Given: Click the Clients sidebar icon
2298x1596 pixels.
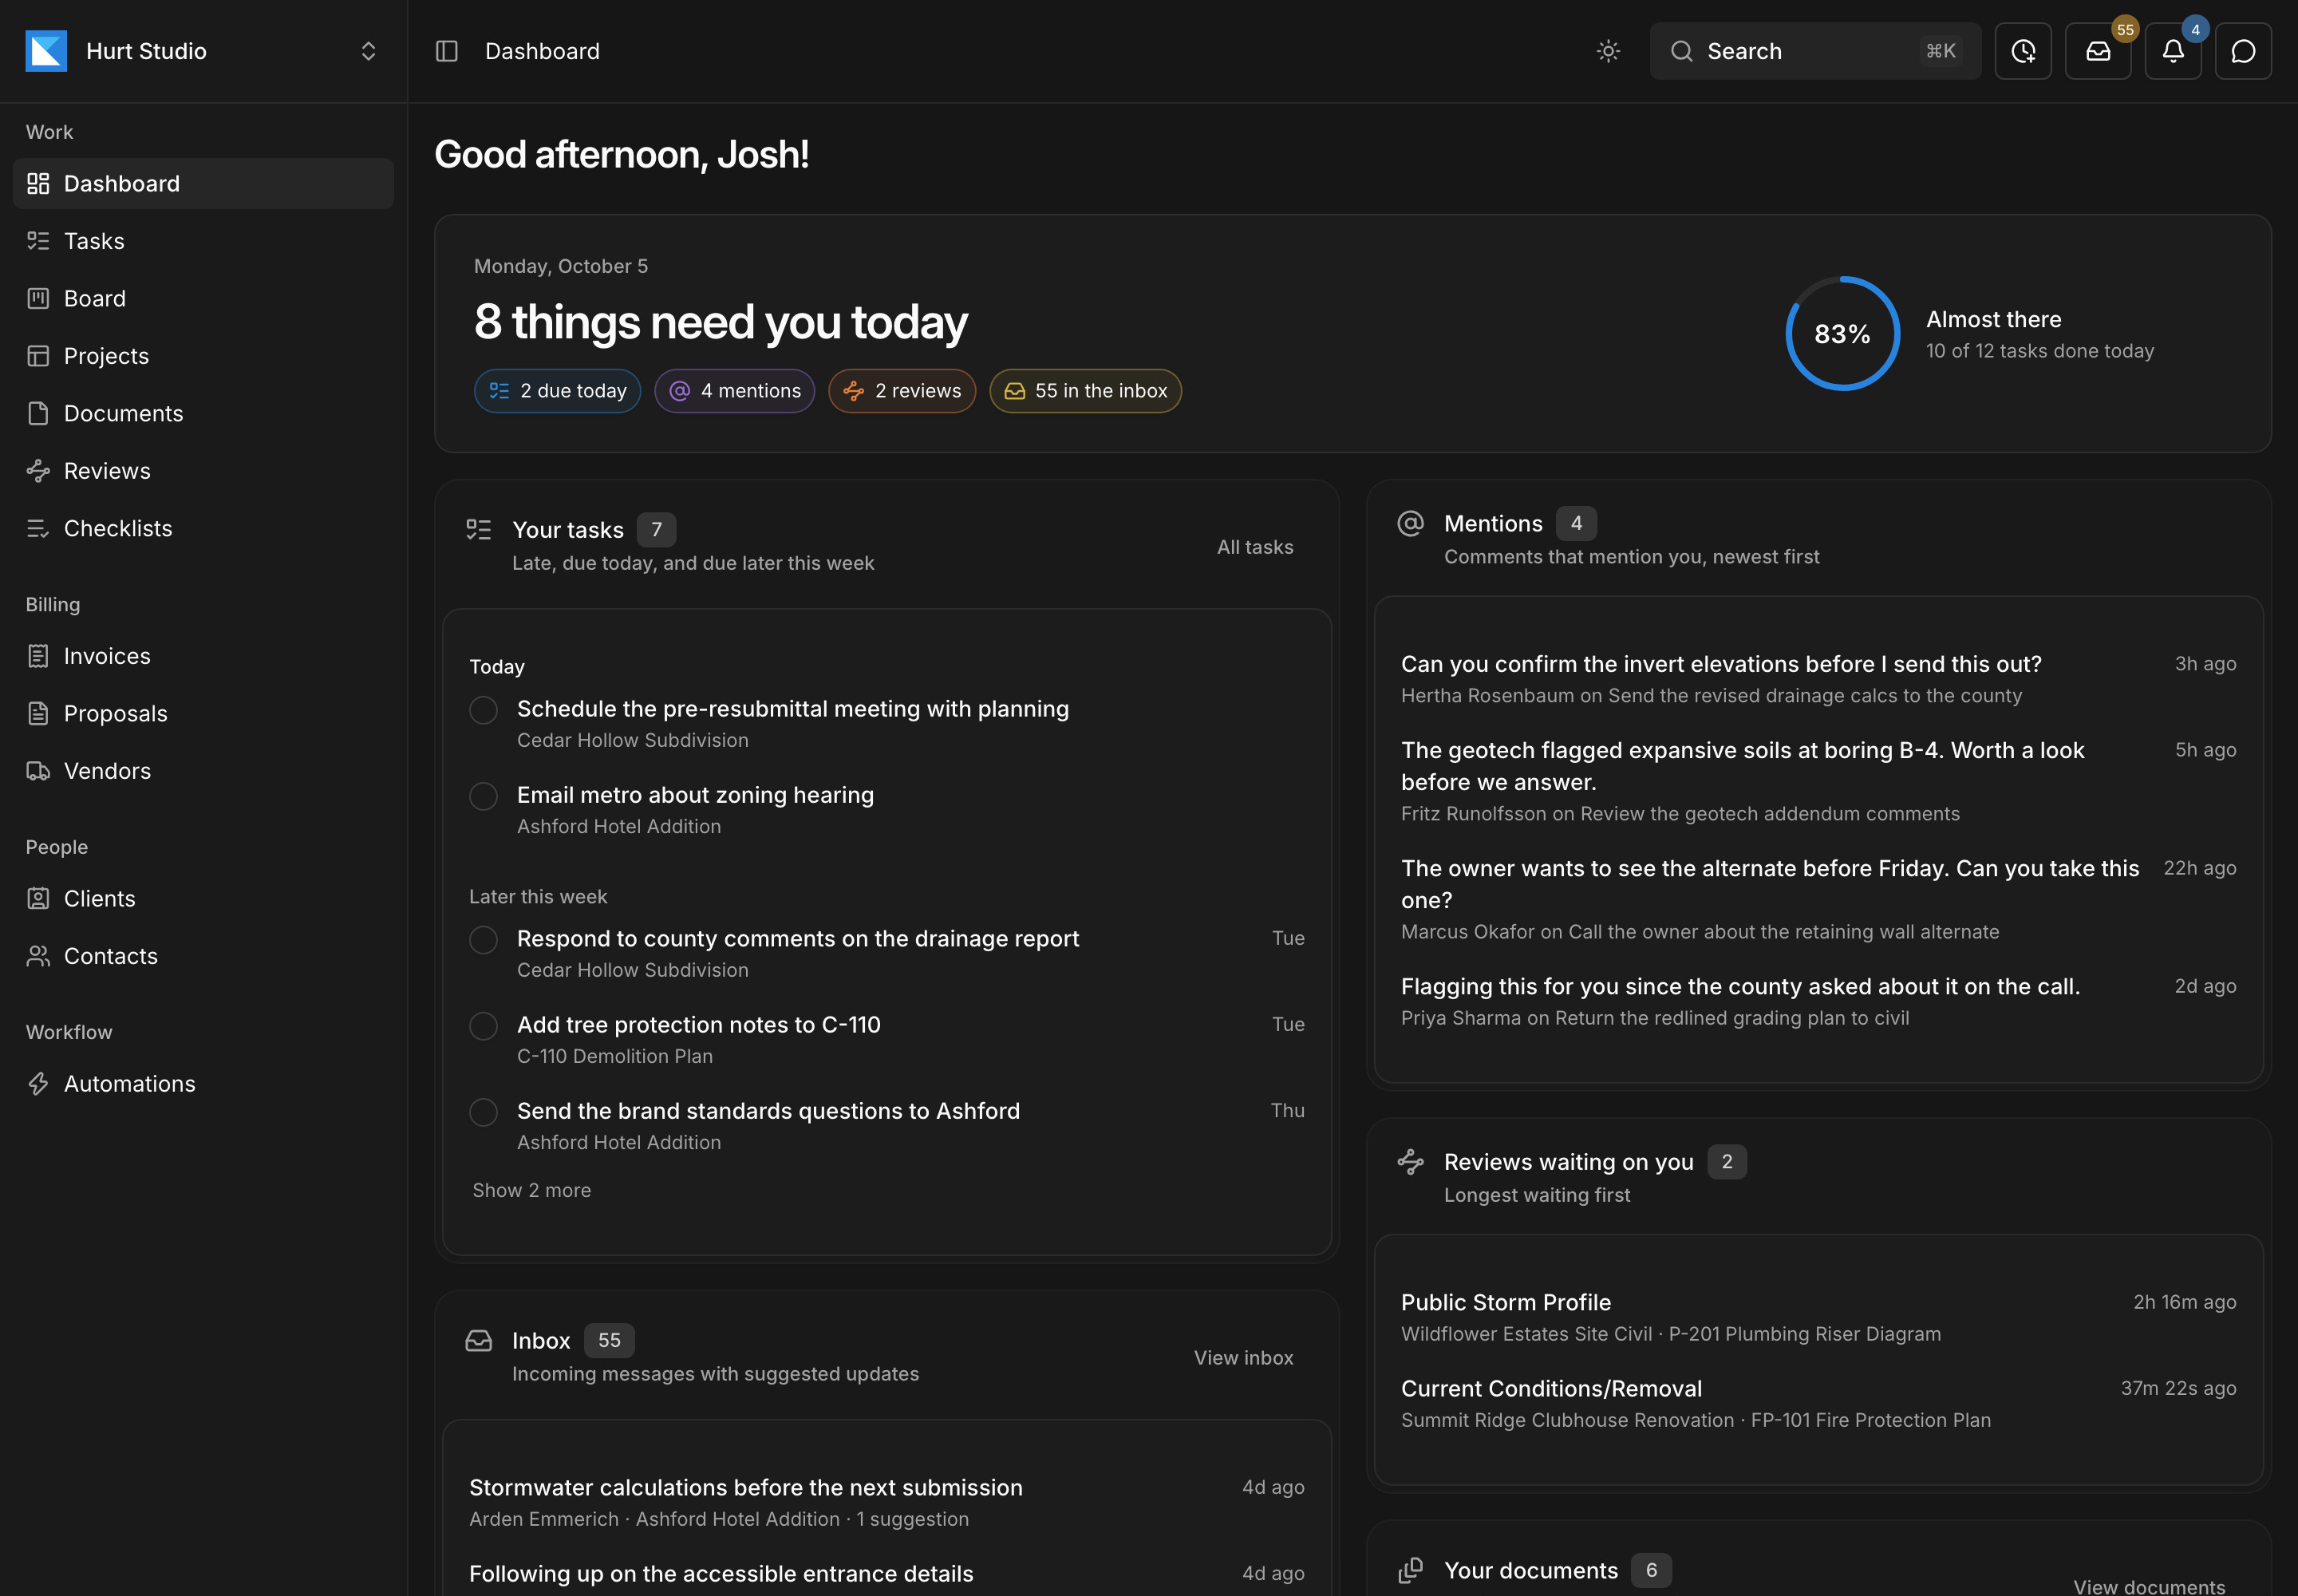Looking at the screenshot, I should (38, 898).
